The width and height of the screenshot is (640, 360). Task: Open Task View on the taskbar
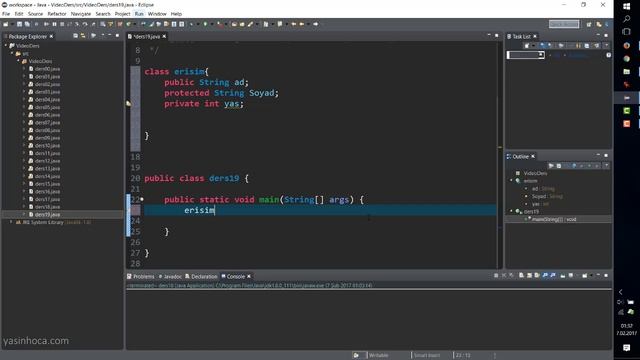tap(627, 31)
